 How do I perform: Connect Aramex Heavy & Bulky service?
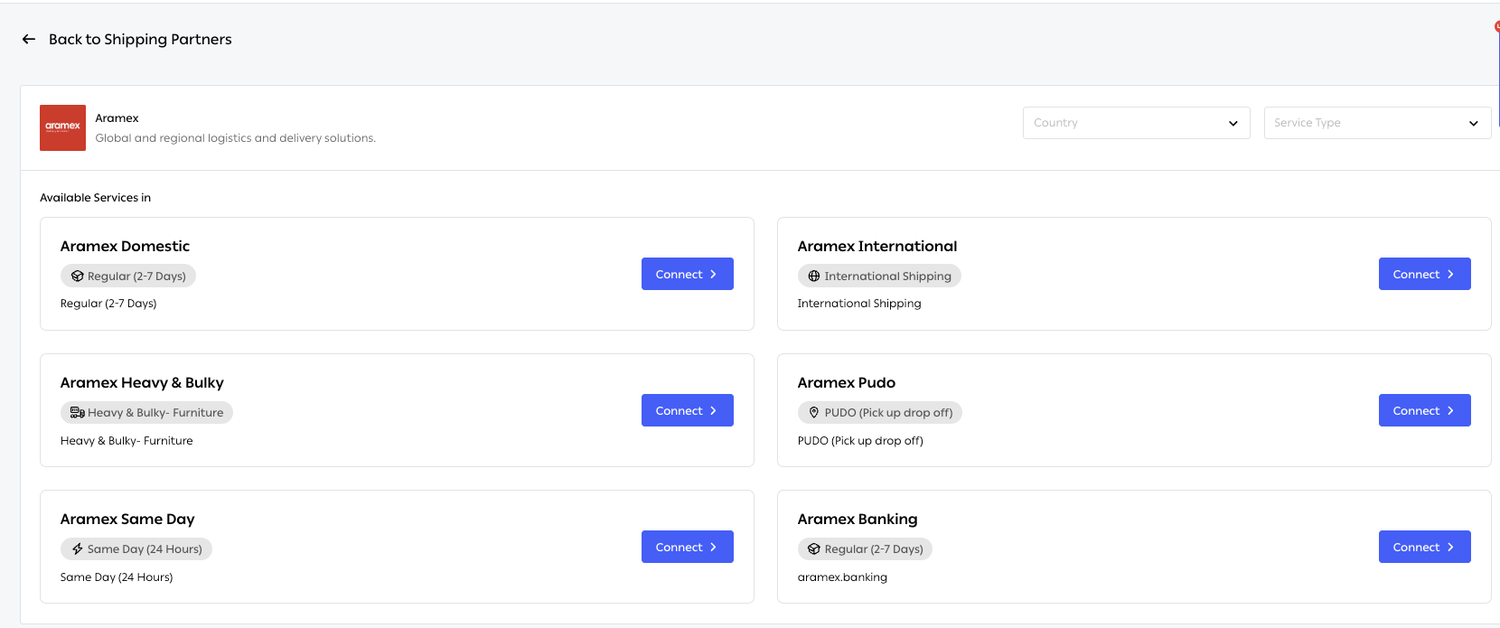pos(687,410)
